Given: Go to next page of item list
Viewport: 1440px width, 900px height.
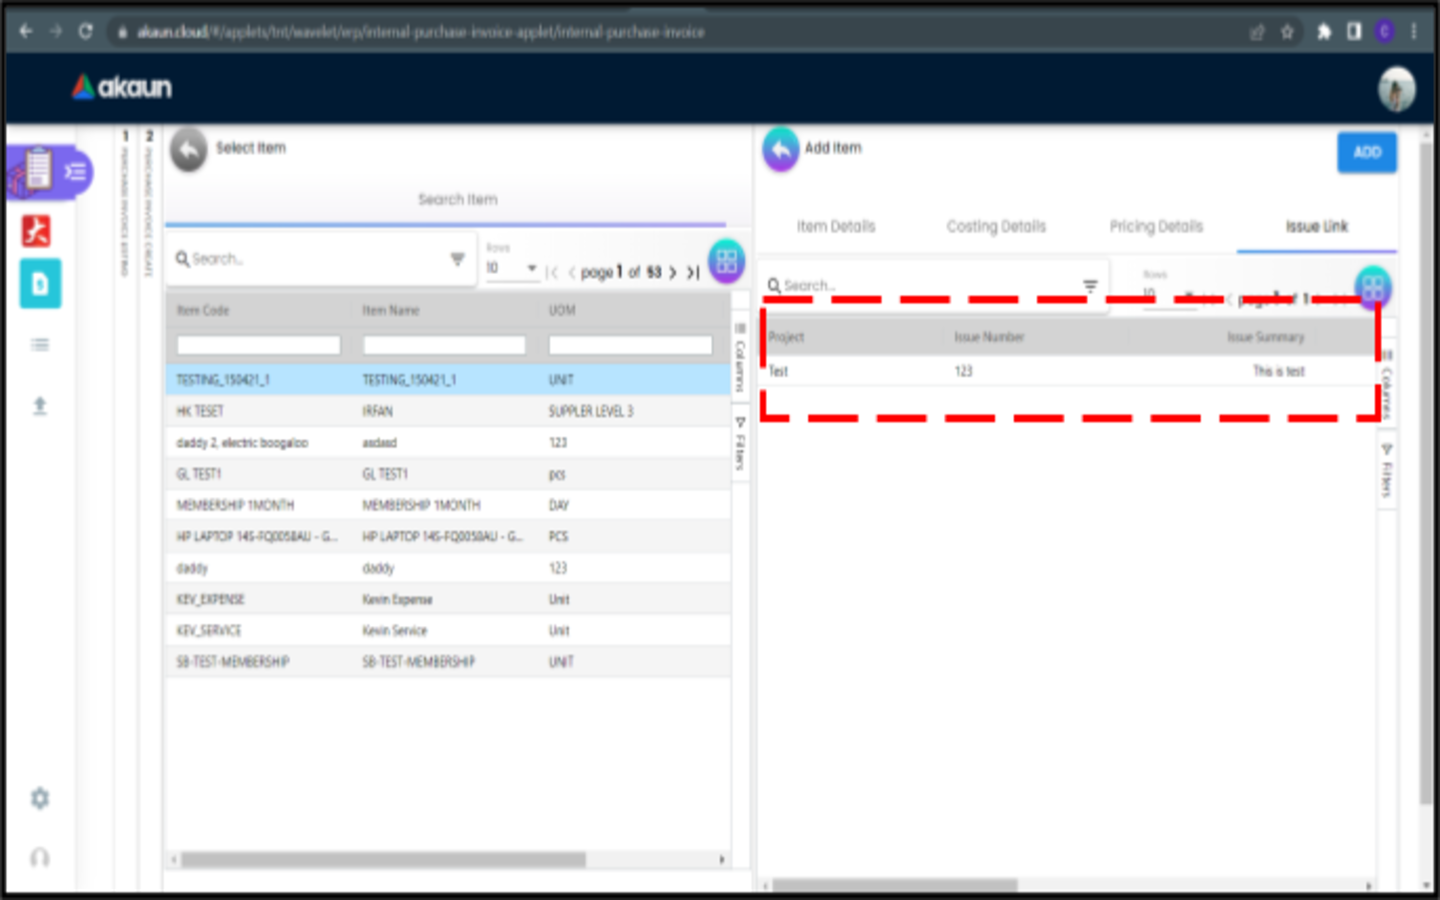Looking at the screenshot, I should pyautogui.click(x=673, y=272).
